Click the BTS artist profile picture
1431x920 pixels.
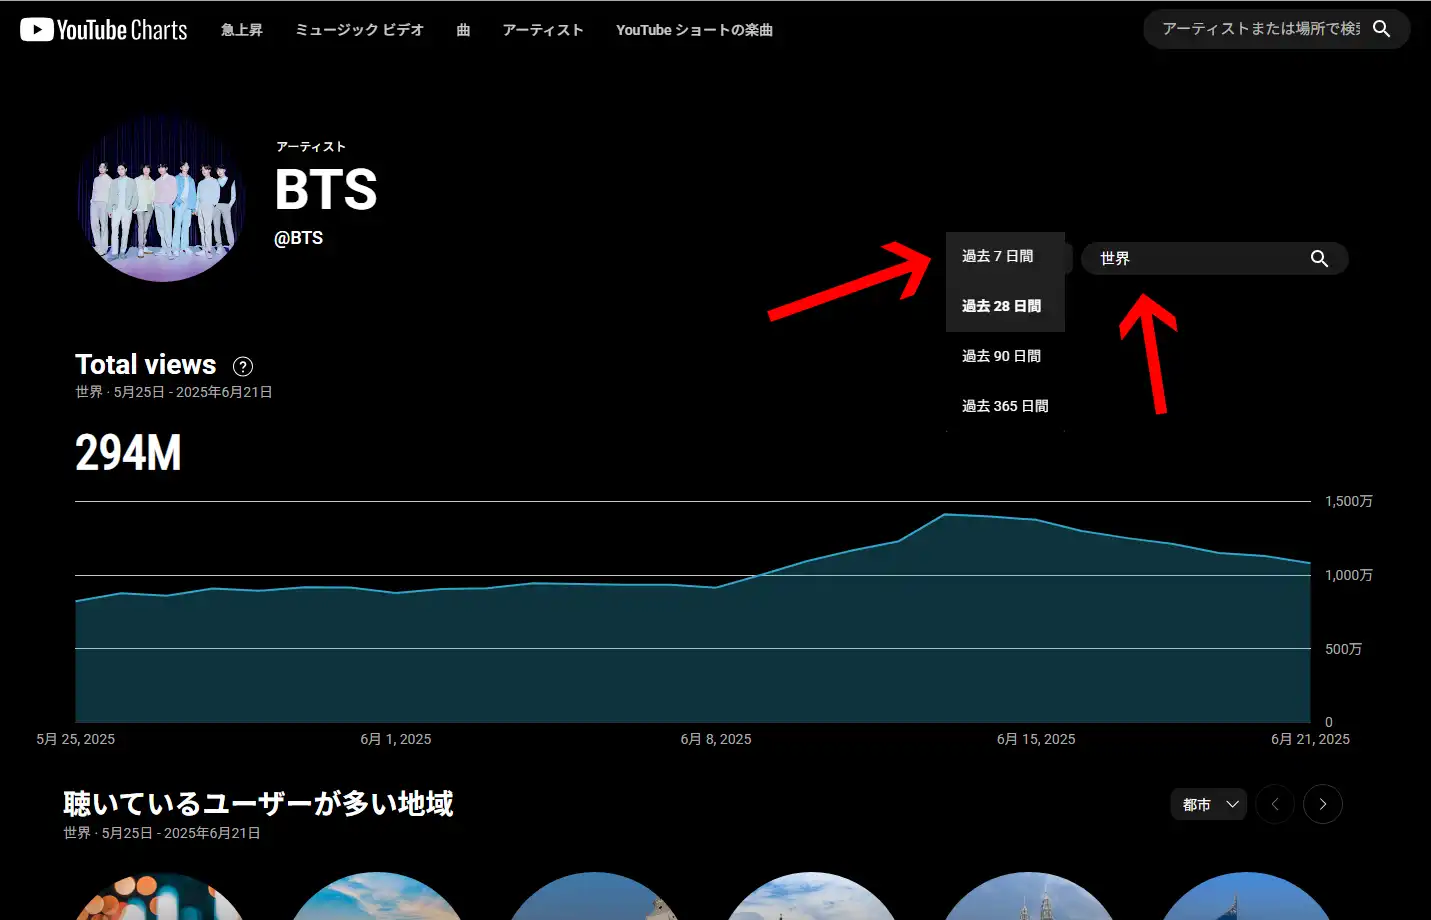[x=162, y=198]
